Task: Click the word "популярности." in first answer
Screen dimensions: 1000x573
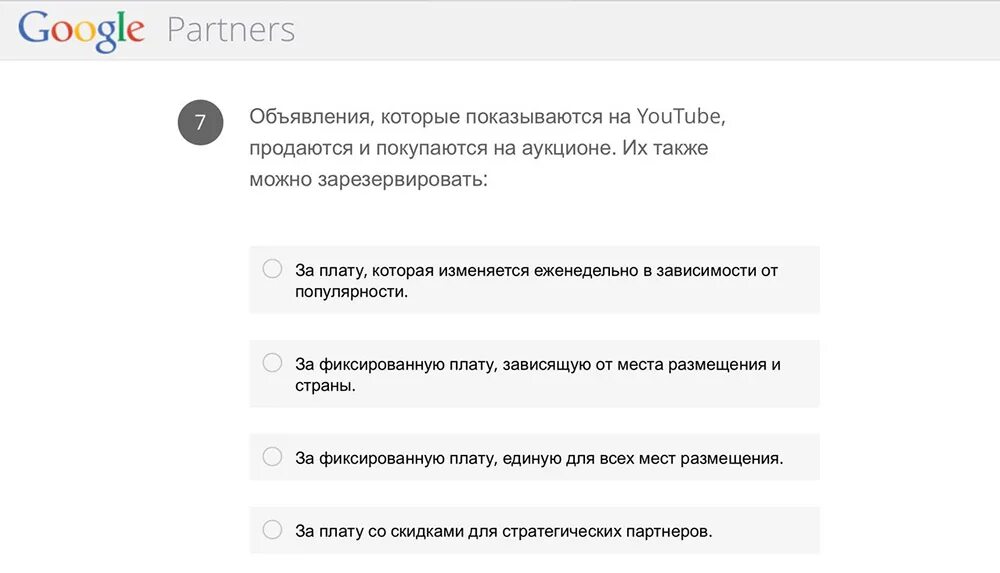Action: tap(351, 292)
